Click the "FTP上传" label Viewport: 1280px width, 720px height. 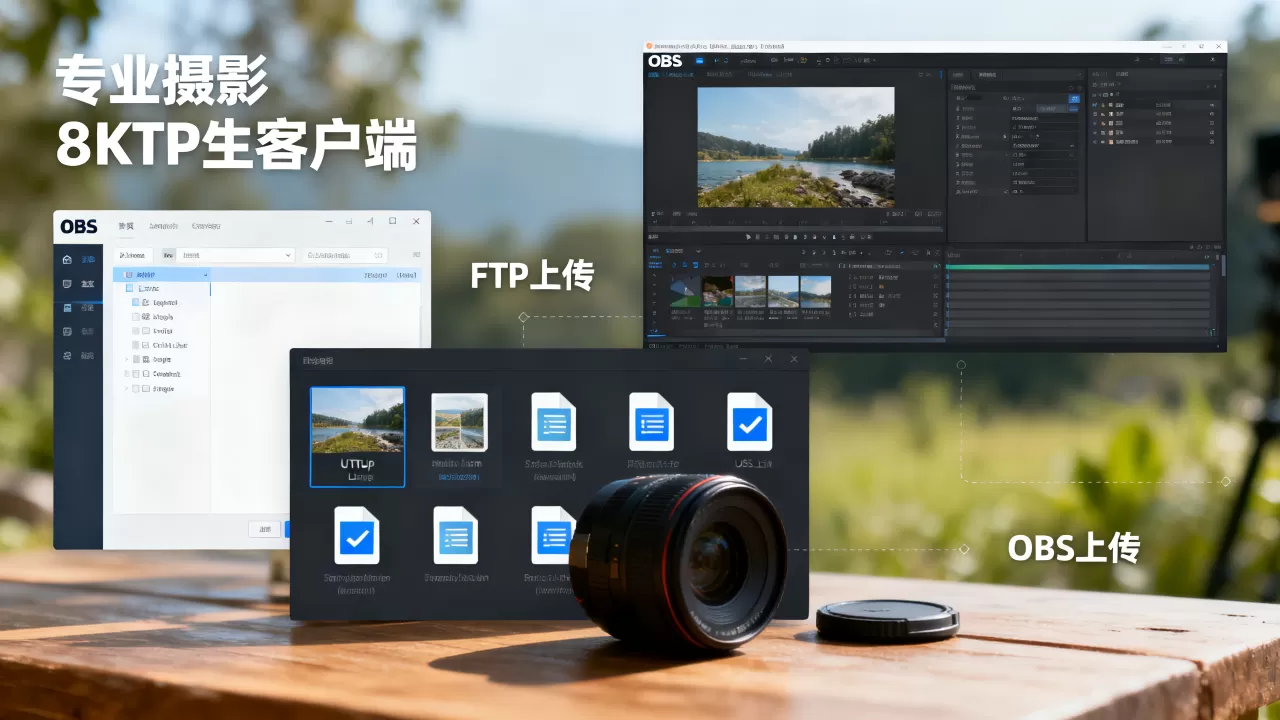coord(532,275)
